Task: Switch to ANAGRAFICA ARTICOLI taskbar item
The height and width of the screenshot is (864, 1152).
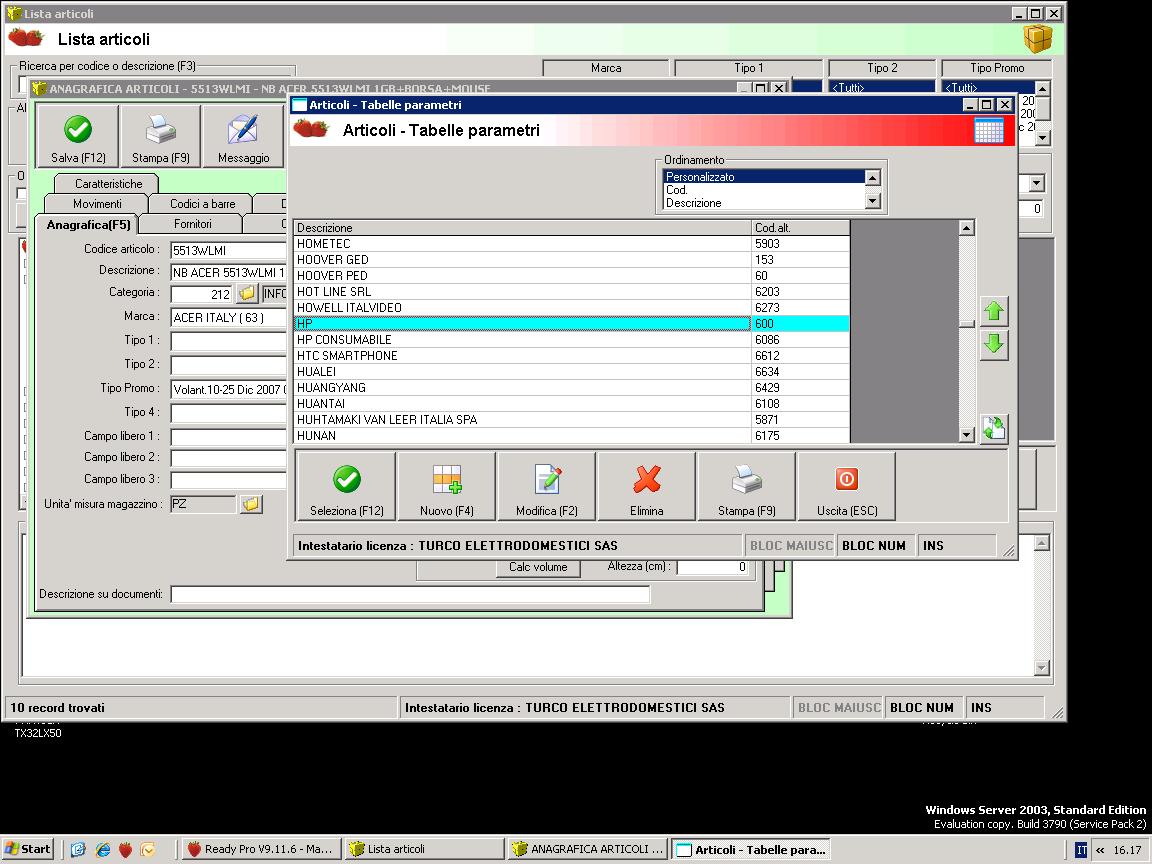Action: (x=588, y=849)
